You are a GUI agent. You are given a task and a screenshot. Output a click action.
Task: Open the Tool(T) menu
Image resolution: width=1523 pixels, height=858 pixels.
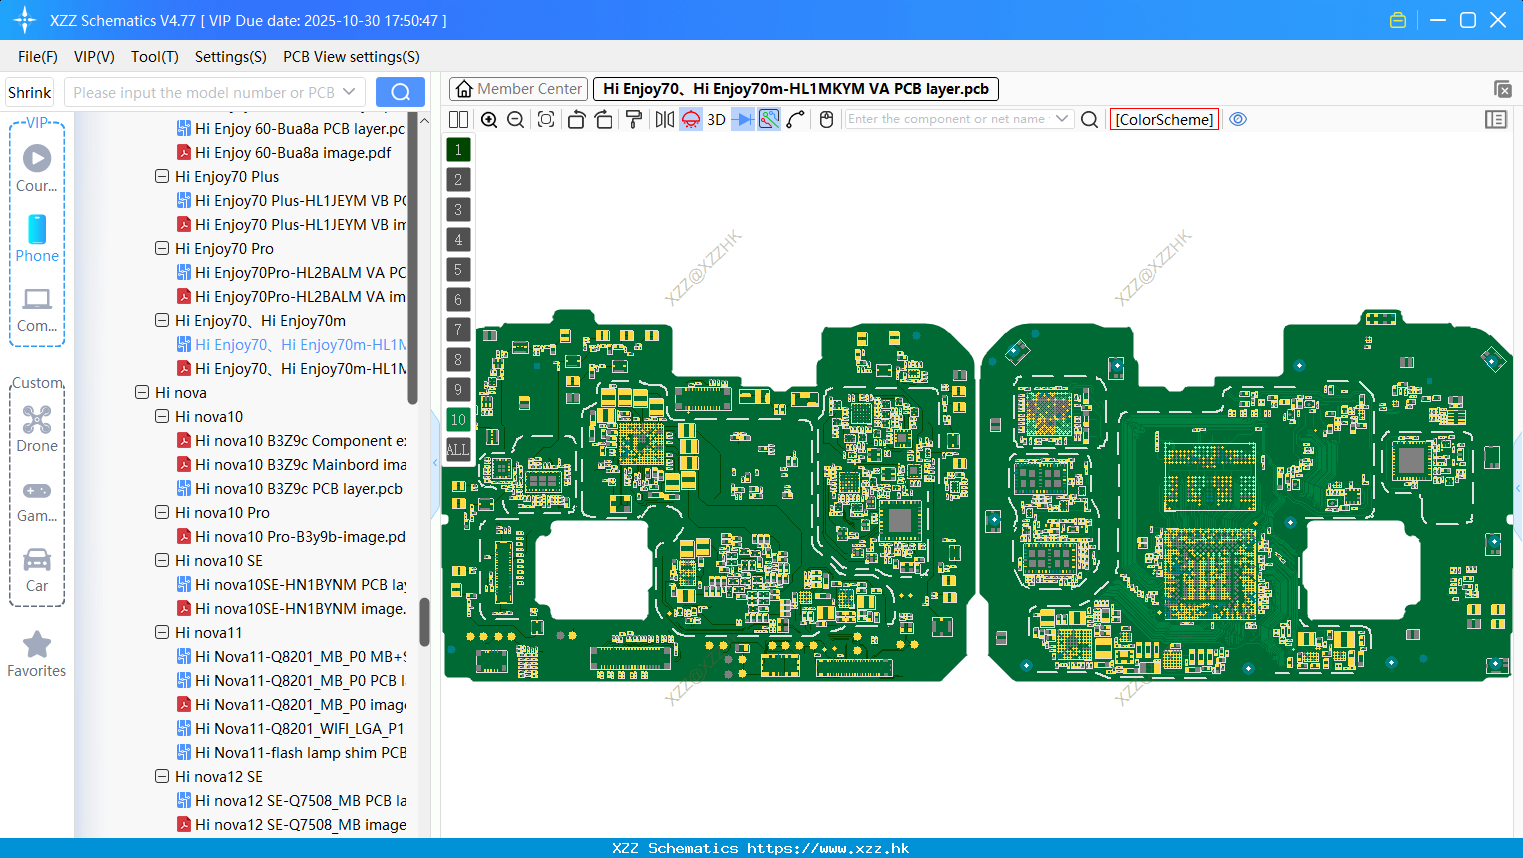(x=155, y=57)
